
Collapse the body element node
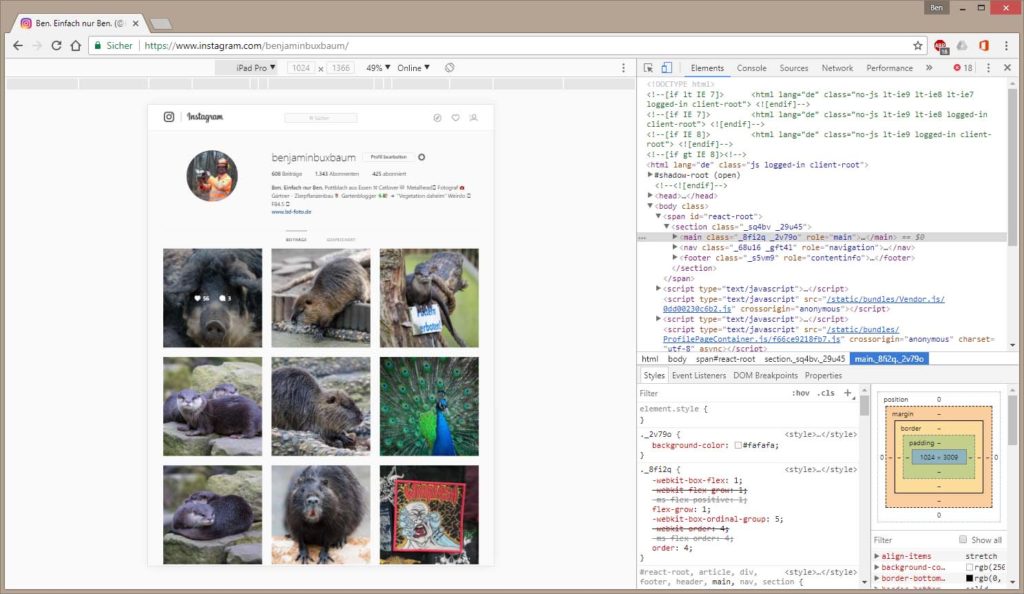(650, 206)
